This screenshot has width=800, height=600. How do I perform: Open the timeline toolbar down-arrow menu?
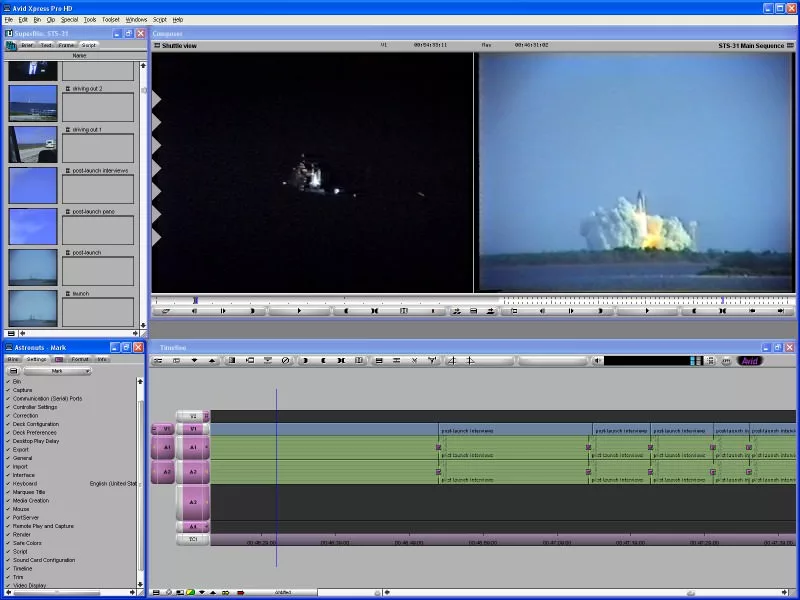(x=194, y=361)
